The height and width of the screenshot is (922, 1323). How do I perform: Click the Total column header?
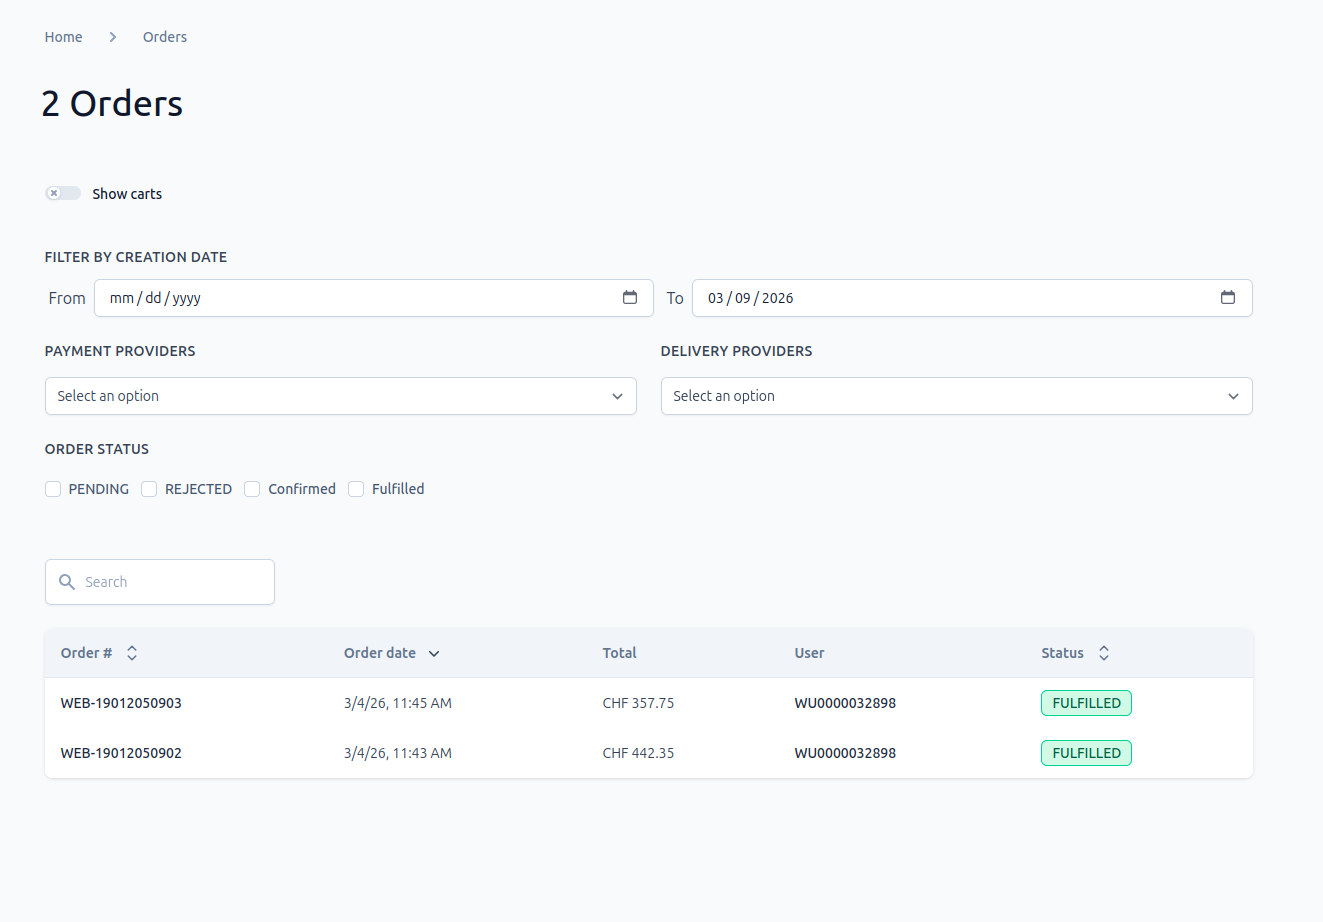619,653
